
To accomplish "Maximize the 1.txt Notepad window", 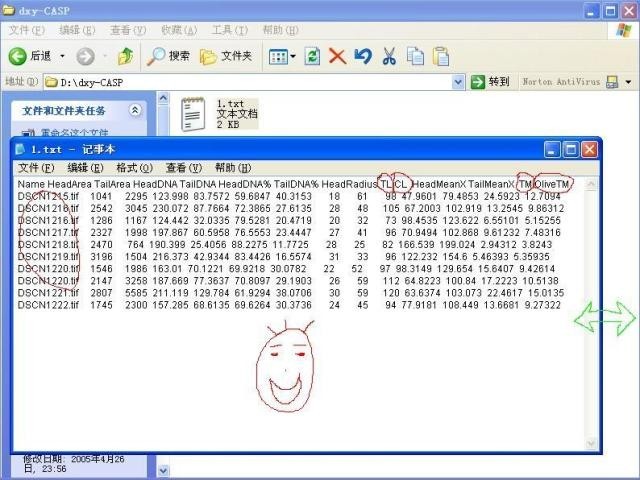I will (570, 149).
